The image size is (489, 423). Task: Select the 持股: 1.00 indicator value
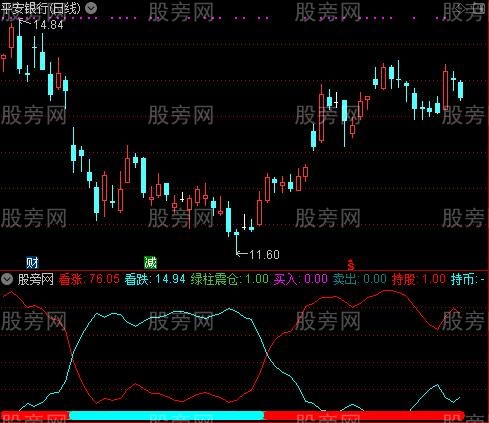(x=419, y=279)
